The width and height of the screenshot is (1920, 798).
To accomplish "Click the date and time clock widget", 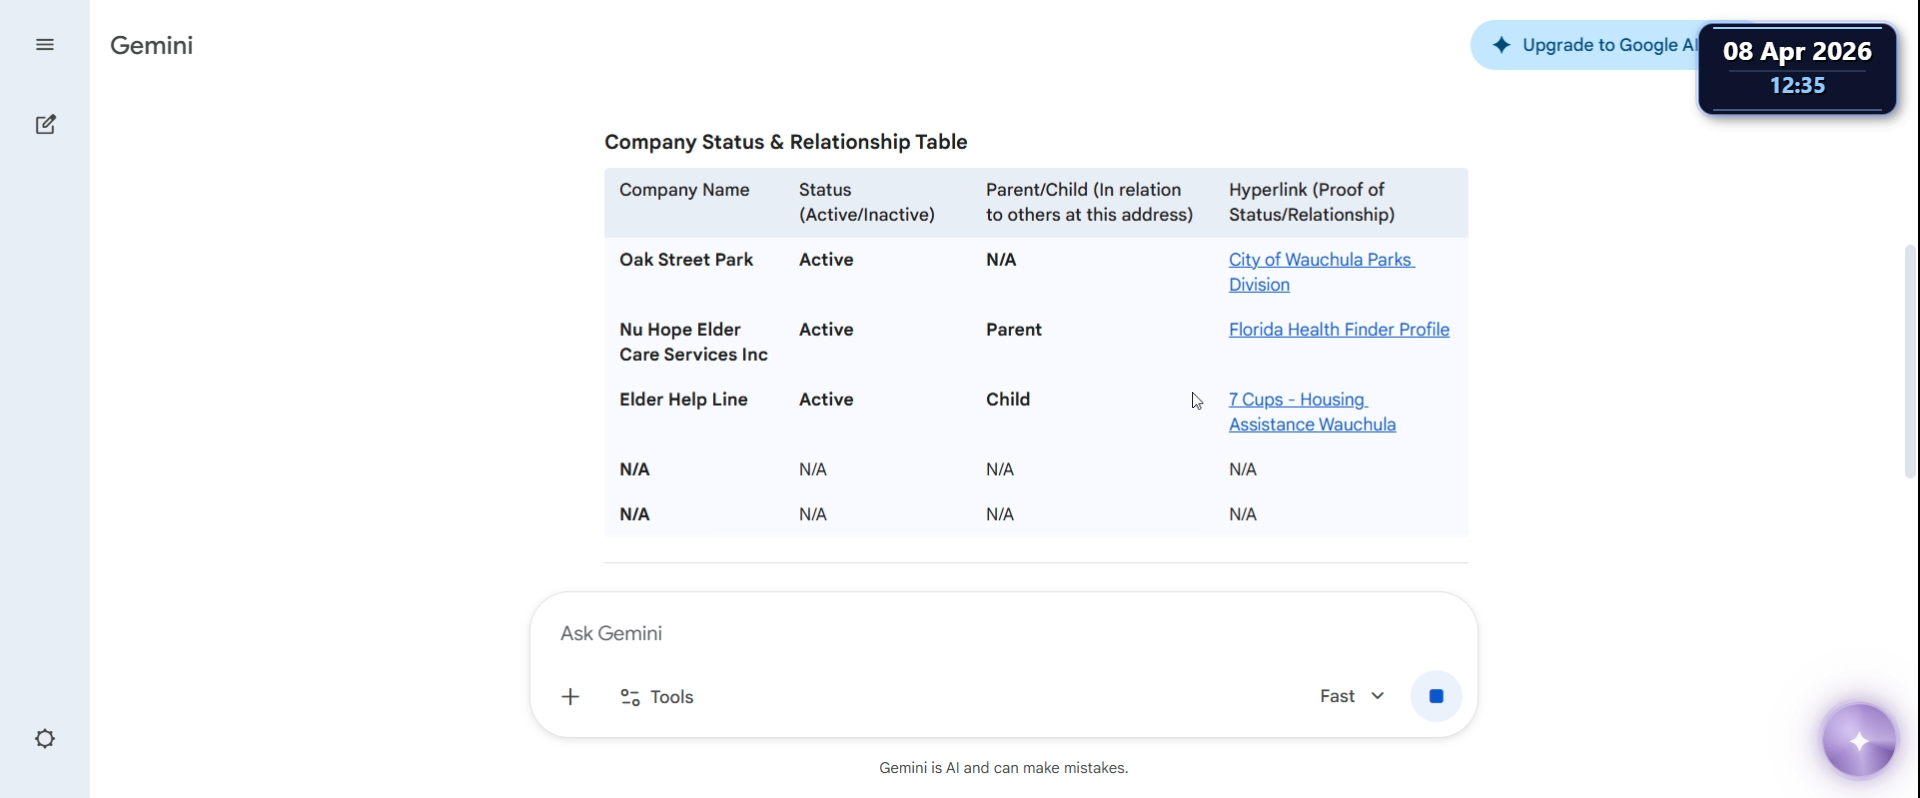I will (1797, 68).
